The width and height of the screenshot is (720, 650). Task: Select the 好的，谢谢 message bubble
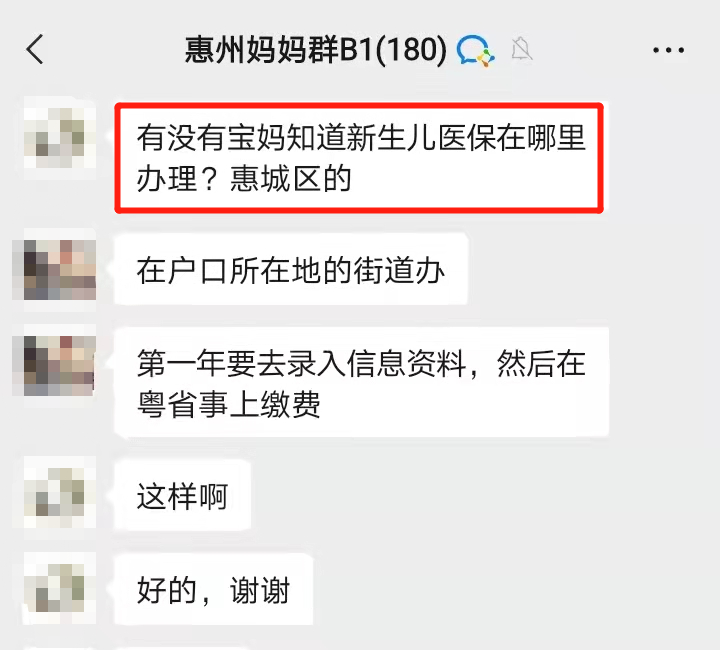click(214, 590)
